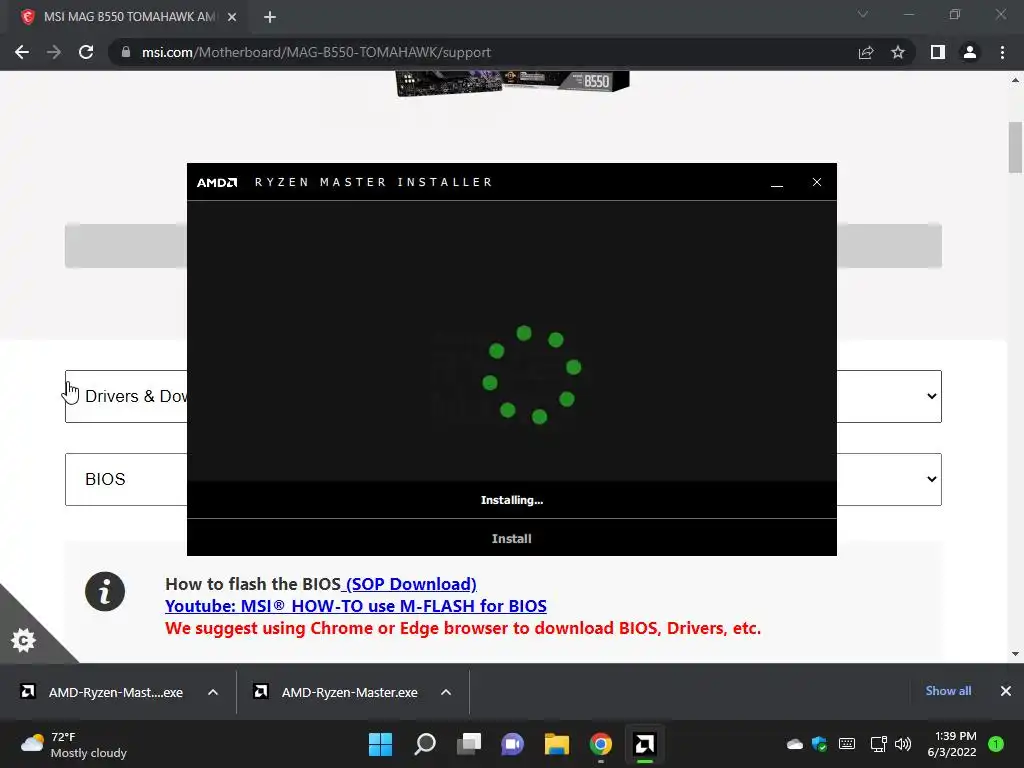Open Windows Search from the taskbar
This screenshot has height=768, width=1024.
424,744
